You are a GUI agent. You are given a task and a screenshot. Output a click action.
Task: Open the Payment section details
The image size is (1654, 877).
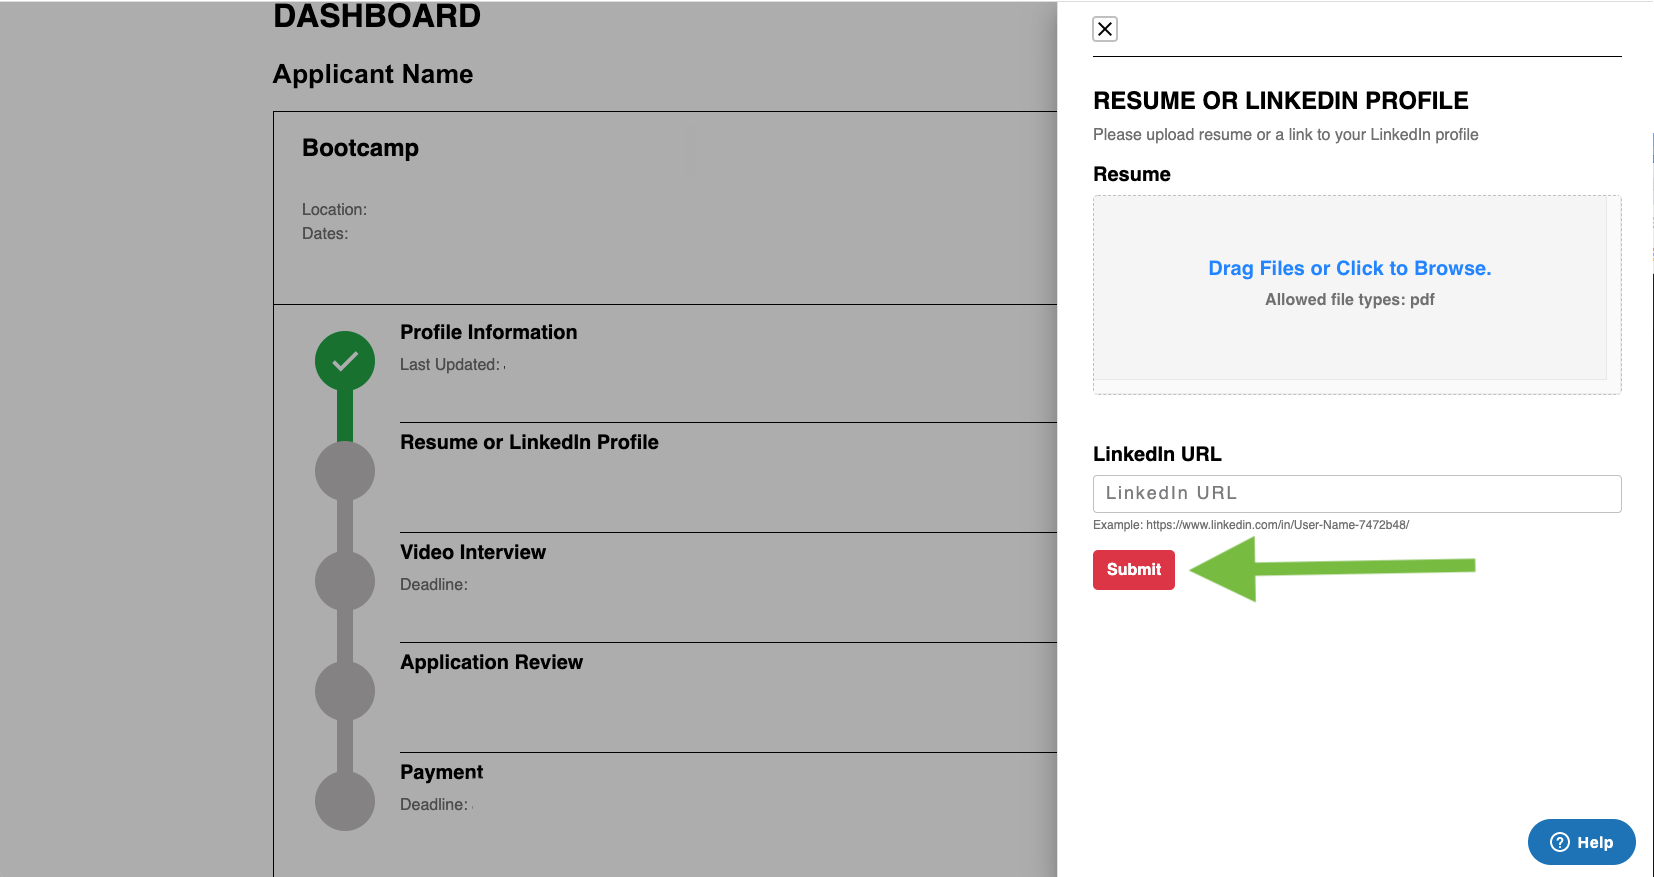point(441,772)
